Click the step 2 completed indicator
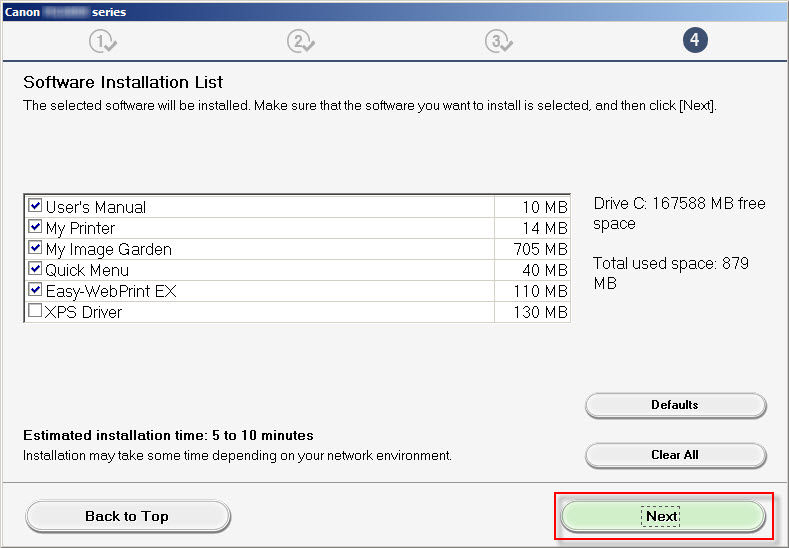 click(x=299, y=41)
